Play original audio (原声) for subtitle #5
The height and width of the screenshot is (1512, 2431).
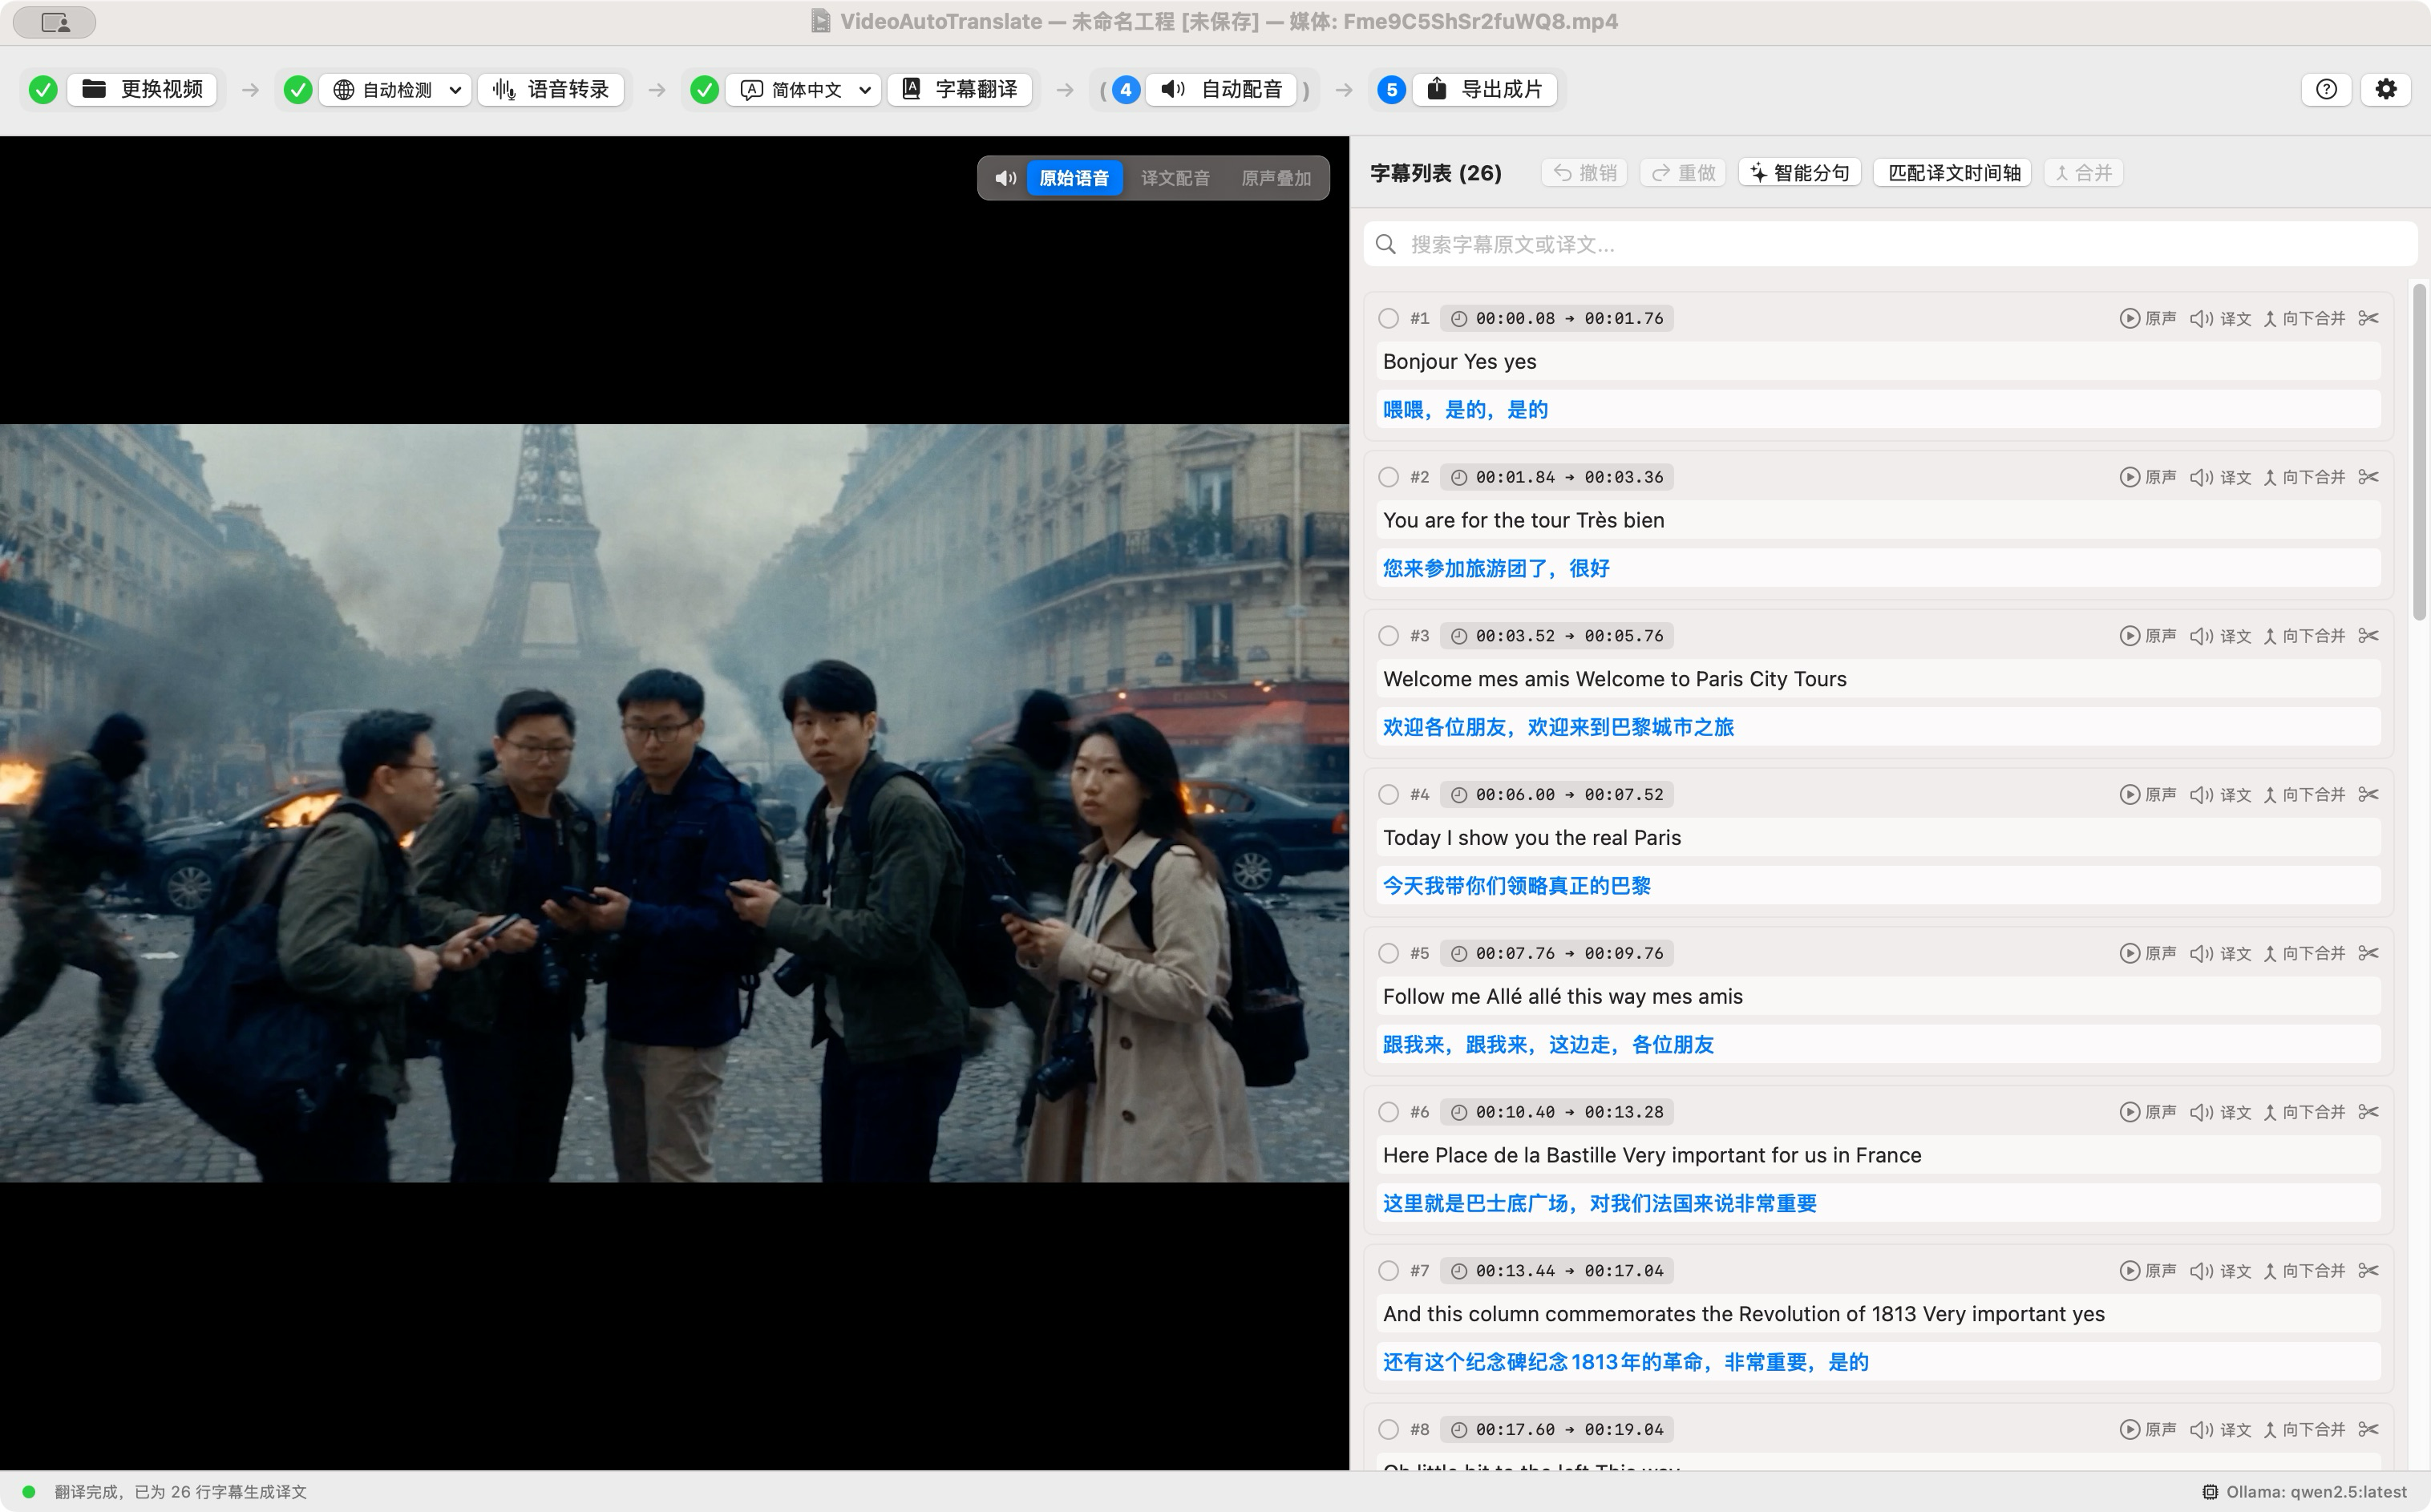click(x=2148, y=953)
